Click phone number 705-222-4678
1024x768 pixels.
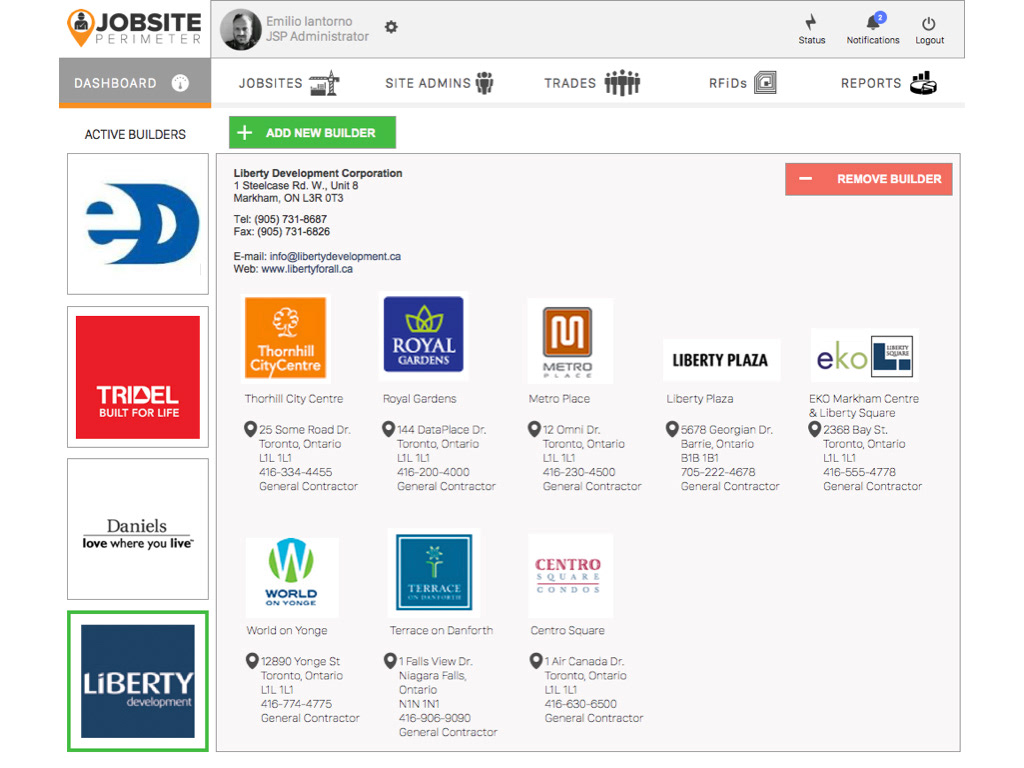(718, 472)
